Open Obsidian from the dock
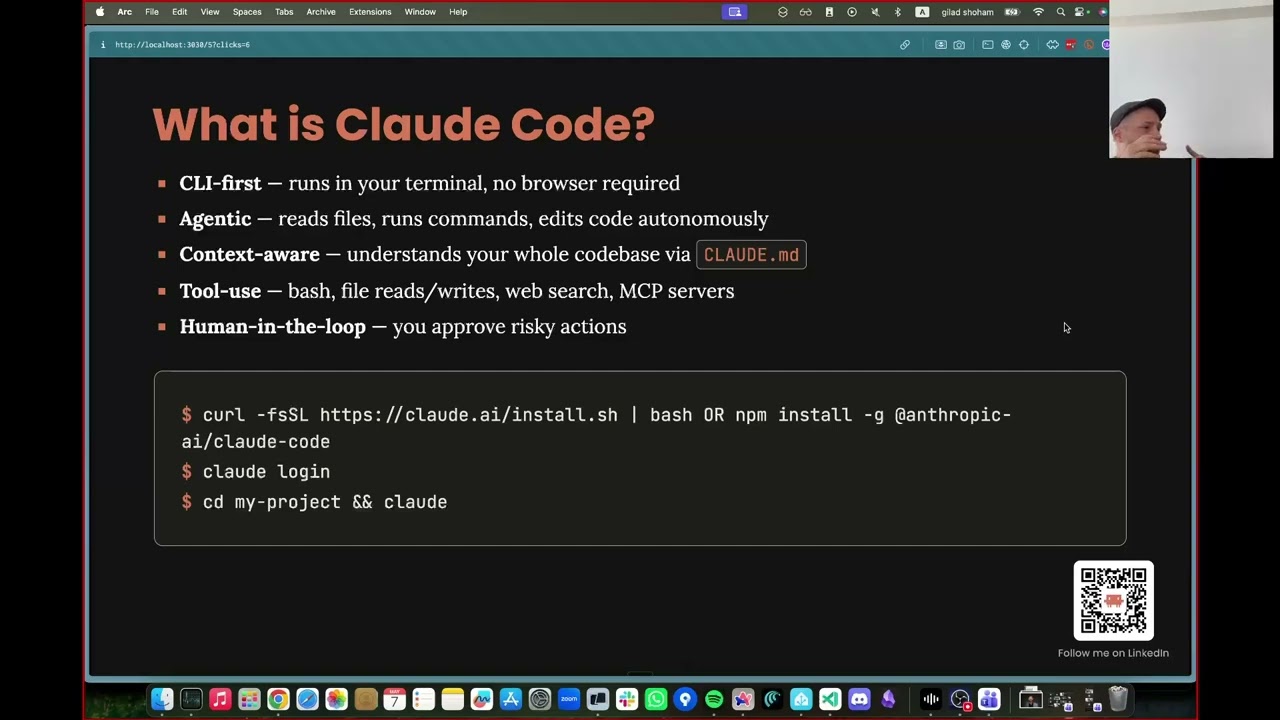1280x720 pixels. (888, 699)
